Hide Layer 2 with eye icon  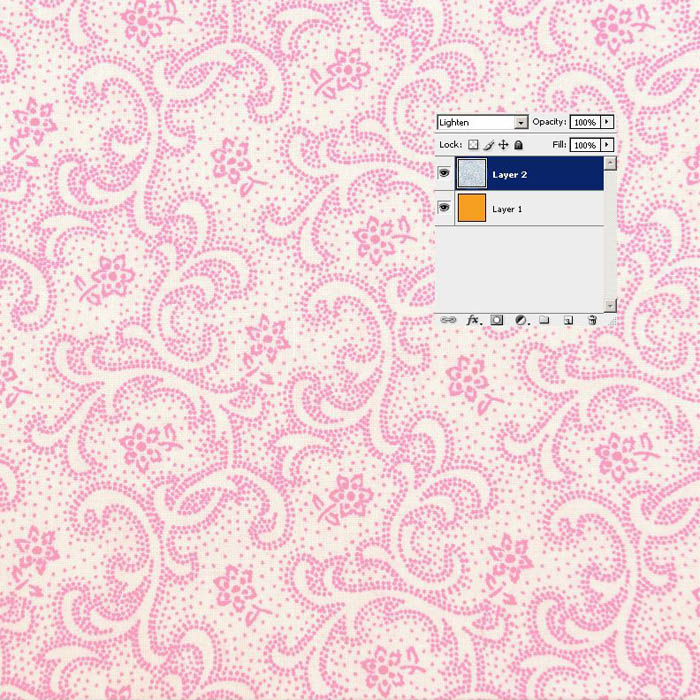coord(444,173)
